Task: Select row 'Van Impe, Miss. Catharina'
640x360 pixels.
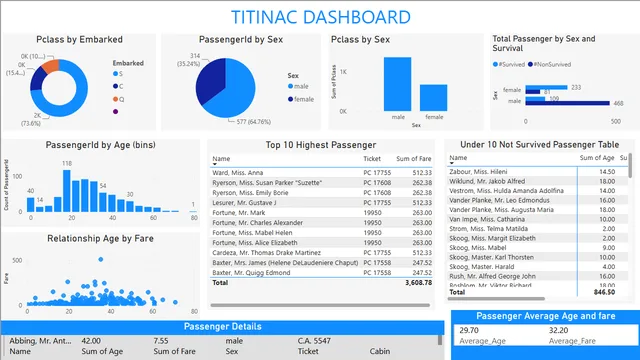Action: click(538, 219)
